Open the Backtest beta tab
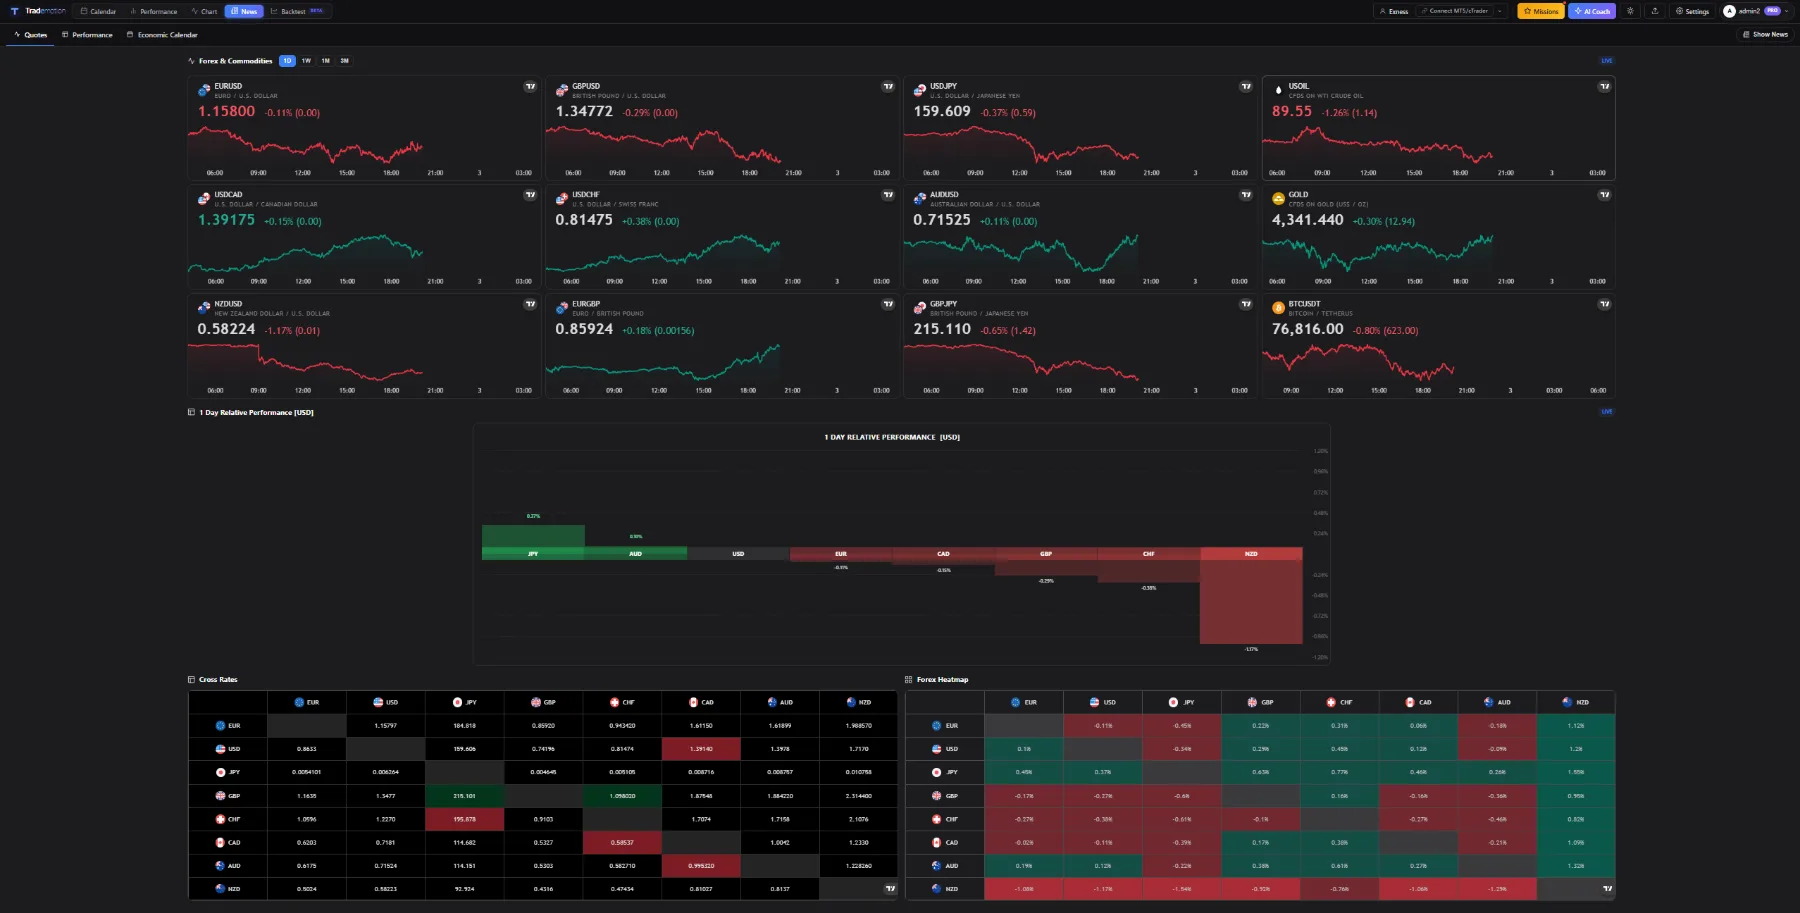The image size is (1800, 913). tap(297, 11)
